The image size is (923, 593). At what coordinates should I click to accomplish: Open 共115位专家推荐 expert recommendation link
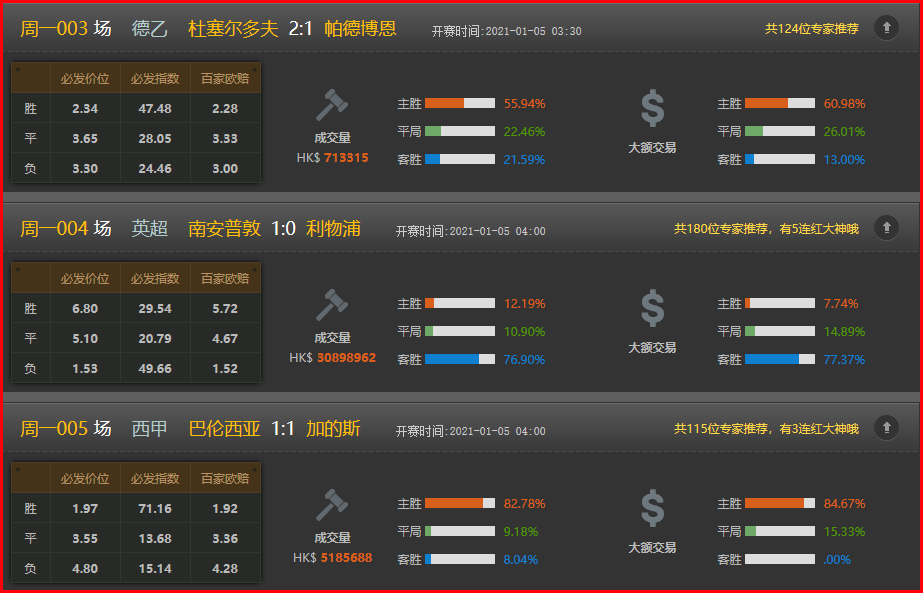tap(766, 429)
